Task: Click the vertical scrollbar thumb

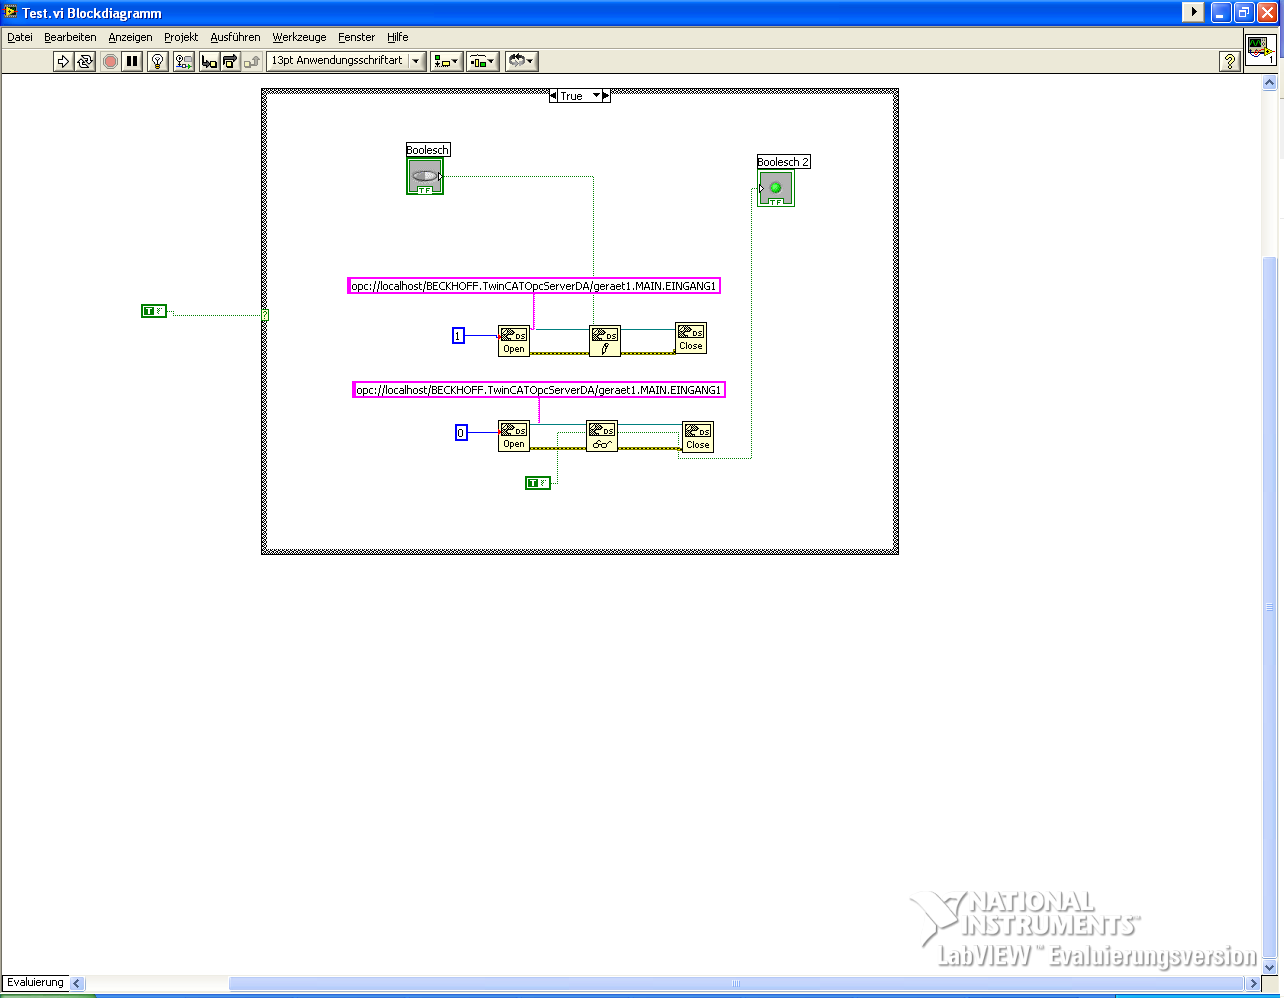Action: (x=1270, y=608)
